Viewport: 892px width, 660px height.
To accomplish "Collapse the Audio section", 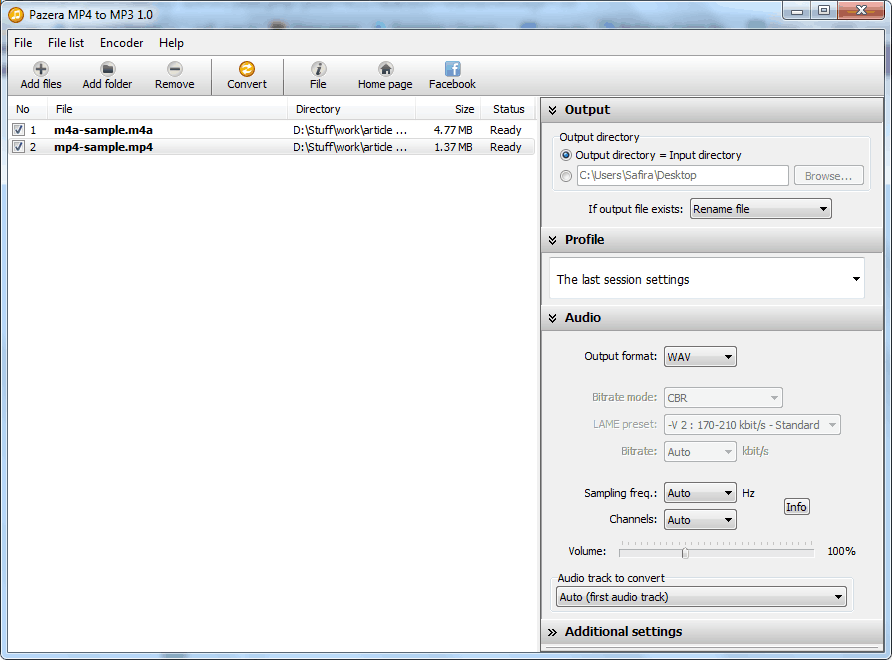I will pos(552,318).
